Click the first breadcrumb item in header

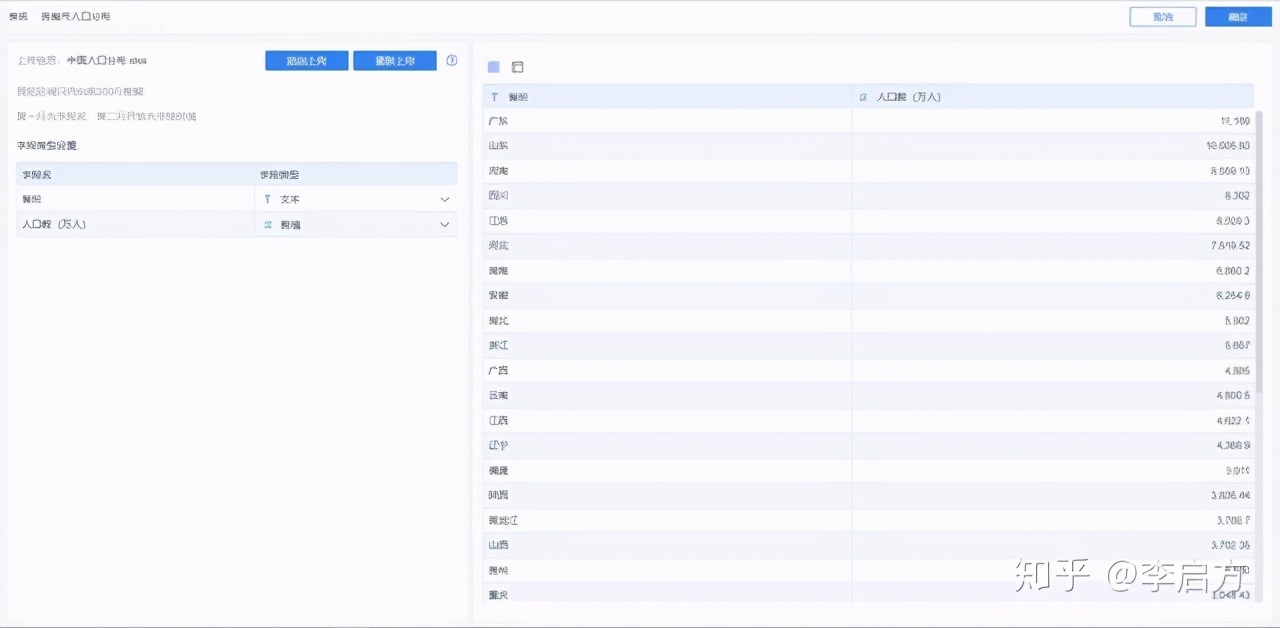click(18, 17)
